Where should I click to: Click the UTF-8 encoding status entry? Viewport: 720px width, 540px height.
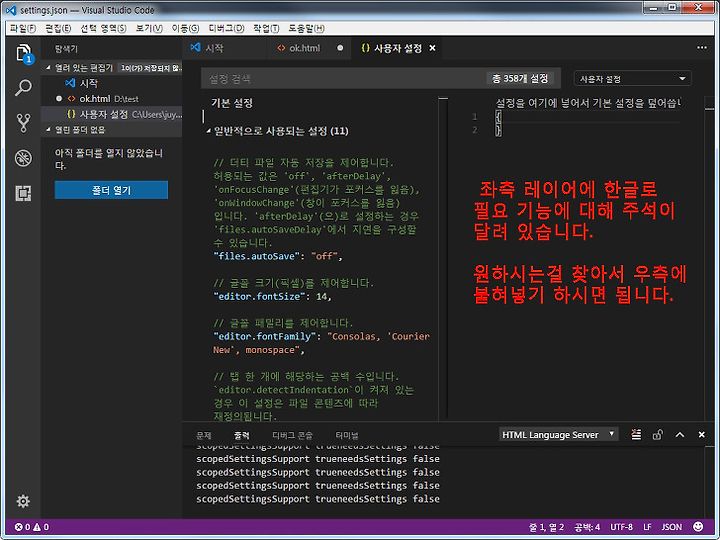click(x=621, y=527)
